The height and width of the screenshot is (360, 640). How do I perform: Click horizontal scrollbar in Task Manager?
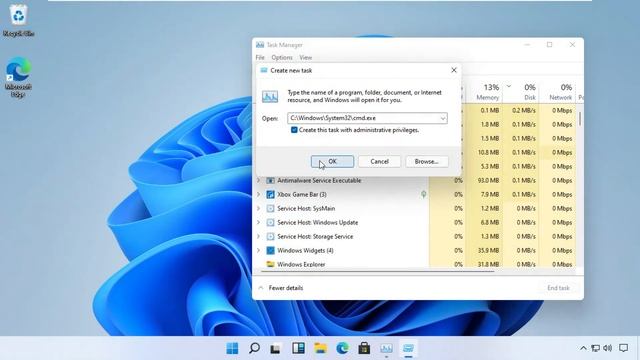click(378, 271)
